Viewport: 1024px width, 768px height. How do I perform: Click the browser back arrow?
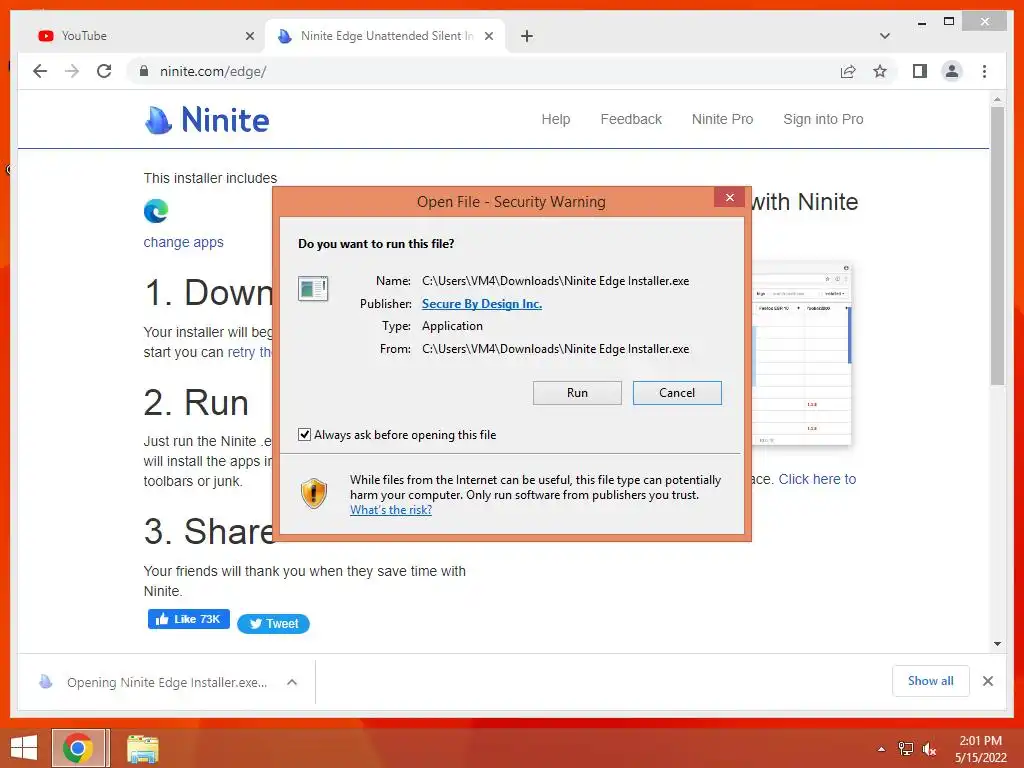pos(40,71)
